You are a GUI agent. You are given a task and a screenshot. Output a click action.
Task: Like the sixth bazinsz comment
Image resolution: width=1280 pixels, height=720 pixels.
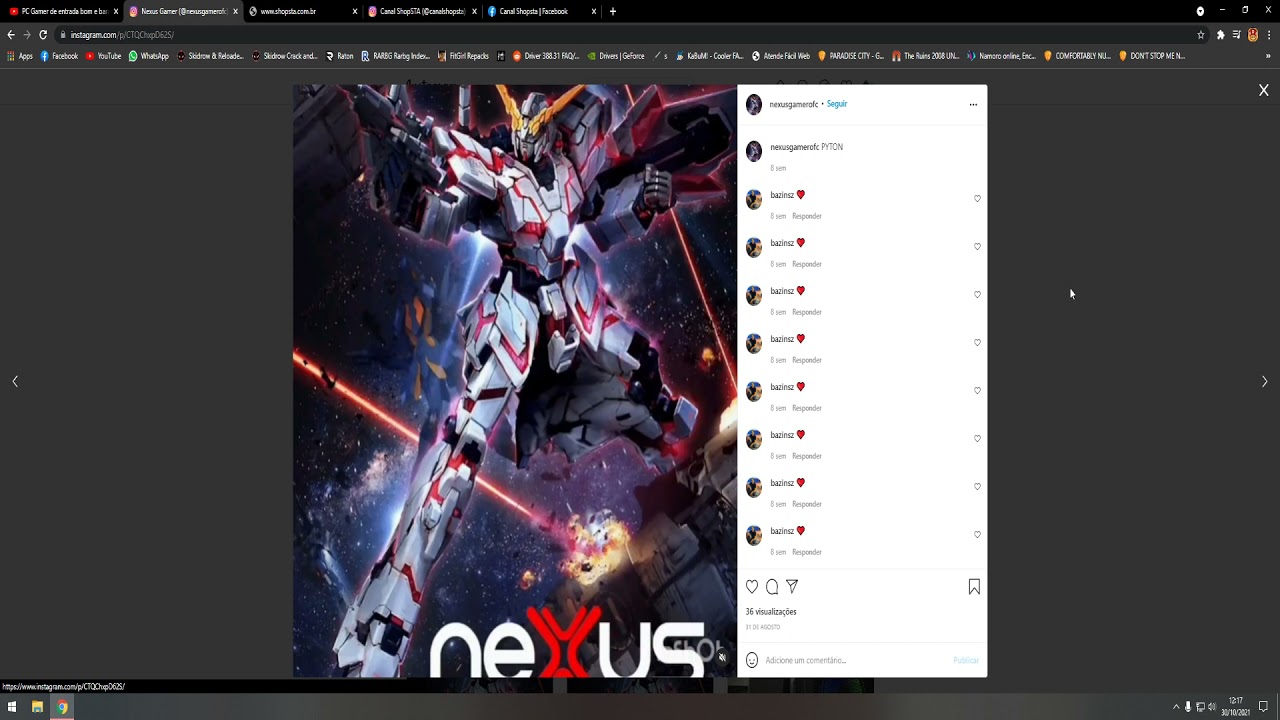(977, 439)
